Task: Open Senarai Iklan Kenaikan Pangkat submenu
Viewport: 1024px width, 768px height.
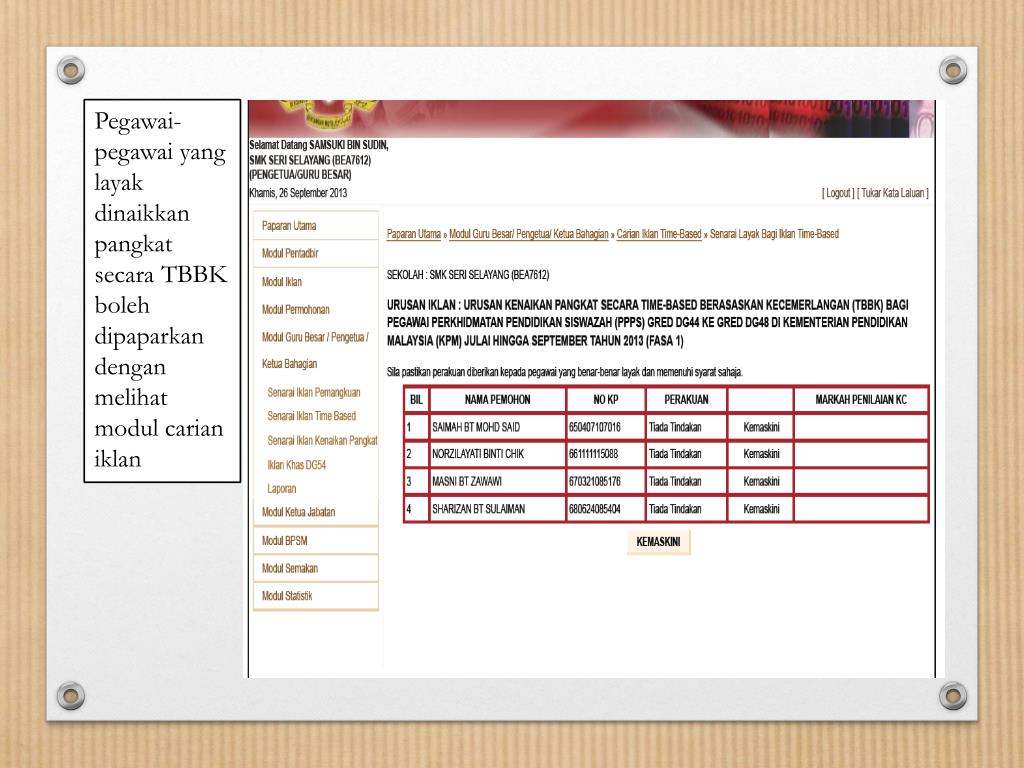Action: tap(322, 441)
